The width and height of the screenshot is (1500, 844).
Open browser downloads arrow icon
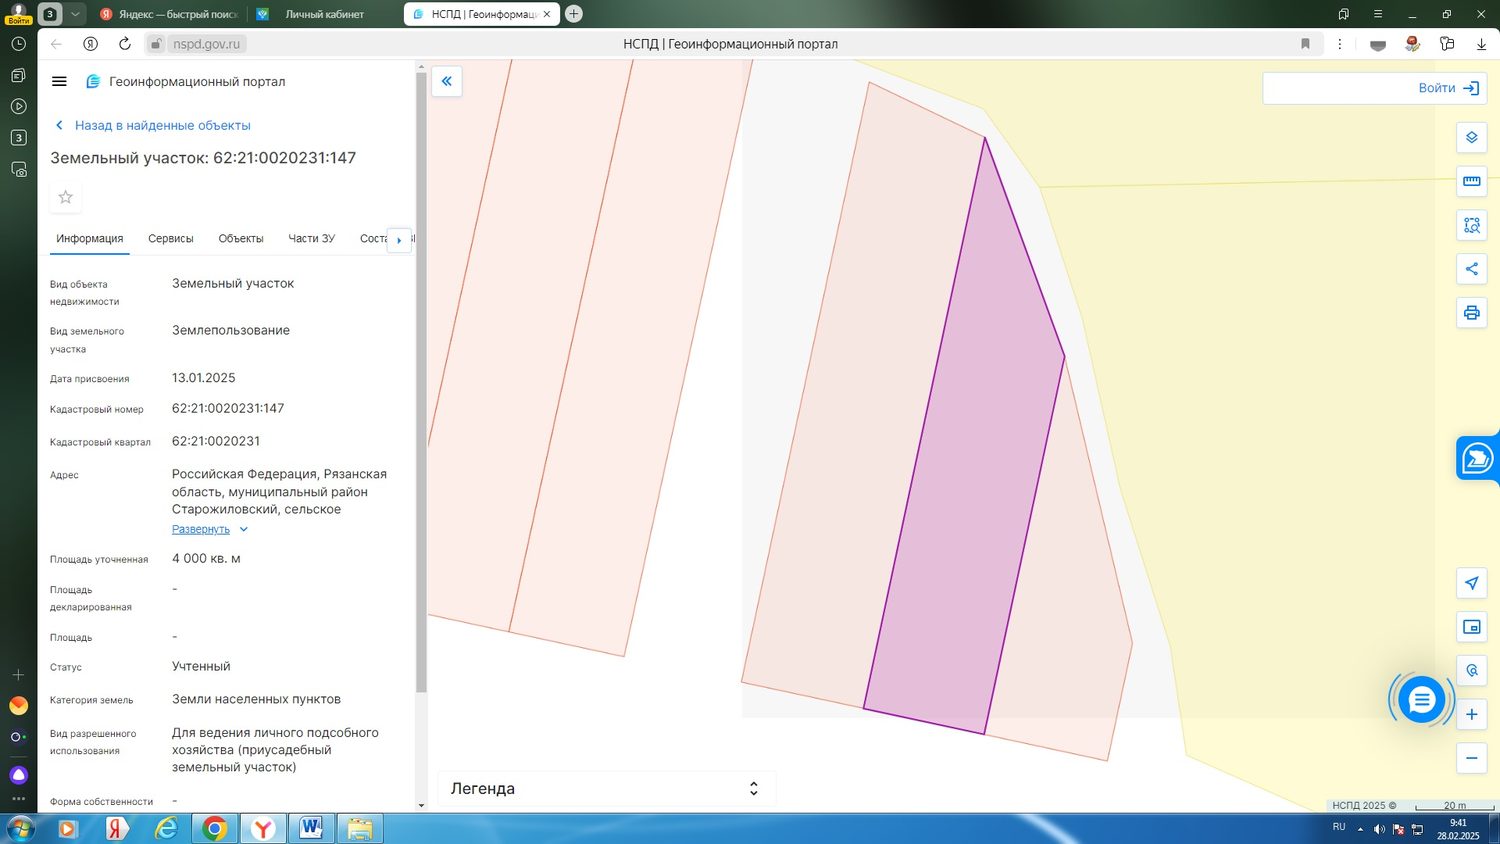(x=1481, y=44)
